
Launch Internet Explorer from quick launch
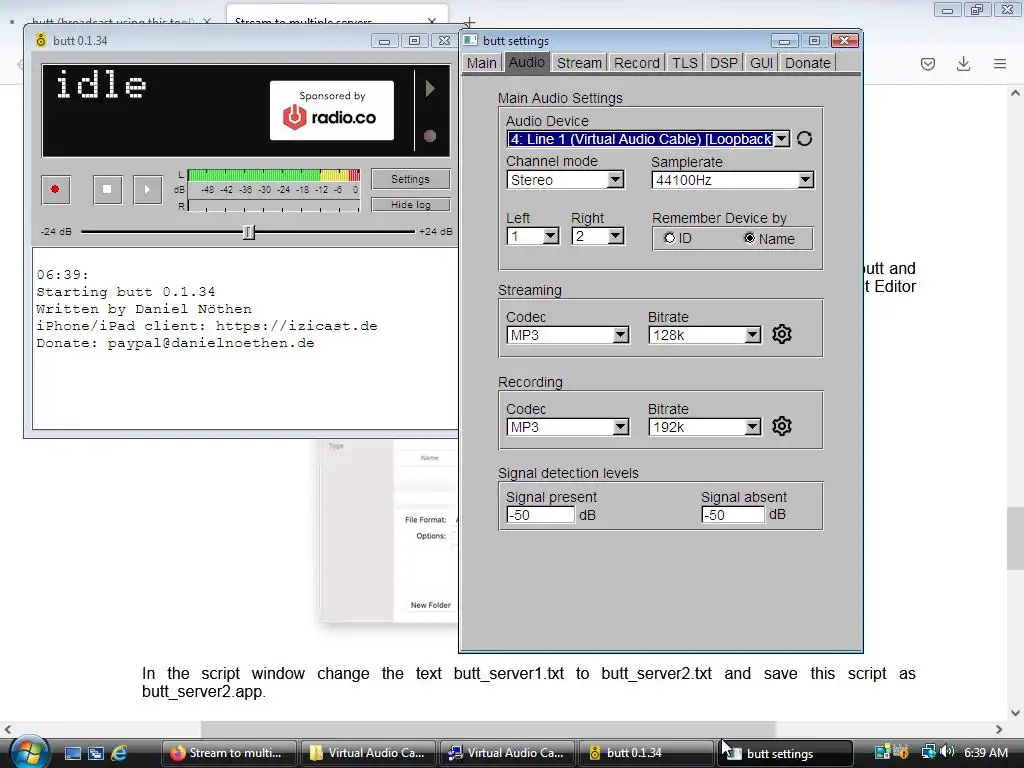119,753
